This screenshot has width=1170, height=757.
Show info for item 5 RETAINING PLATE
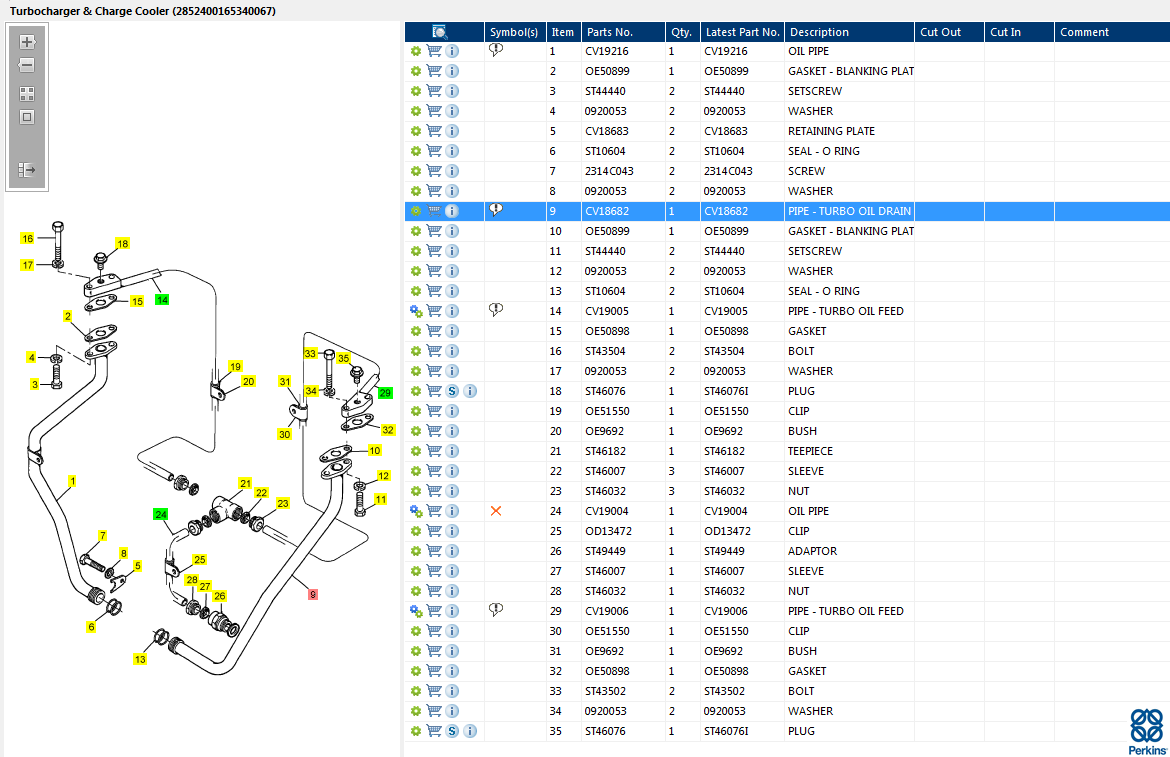click(x=452, y=131)
